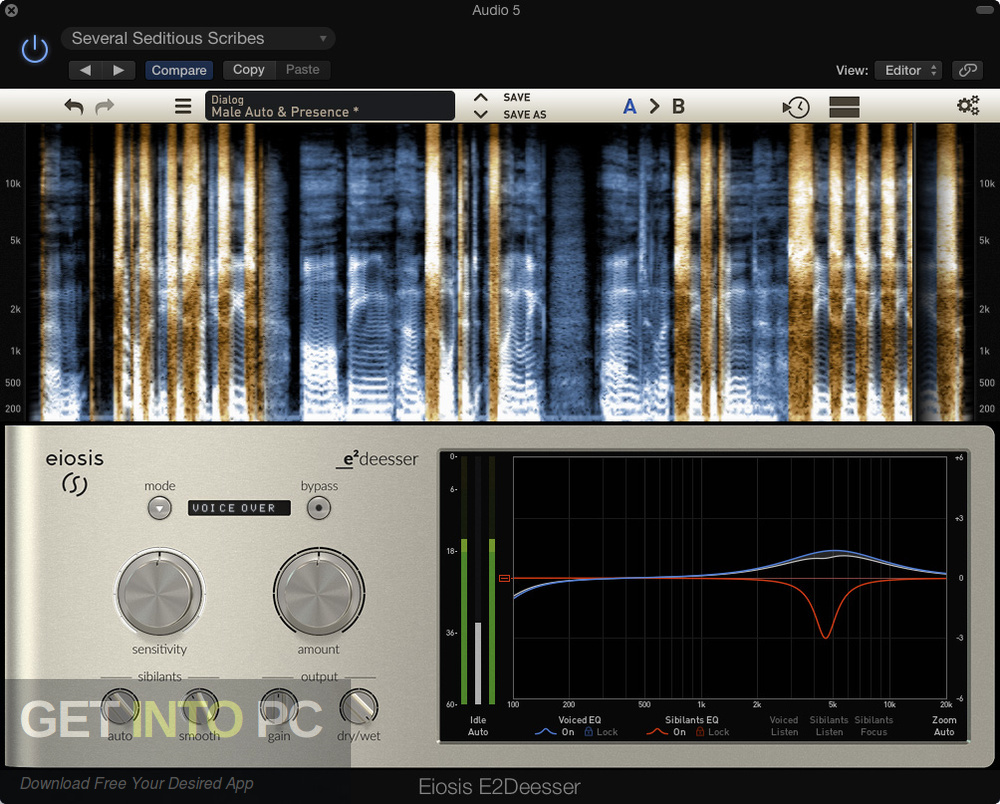This screenshot has width=1000, height=804.
Task: Copy A to B with the arrow
Action: pyautogui.click(x=654, y=106)
